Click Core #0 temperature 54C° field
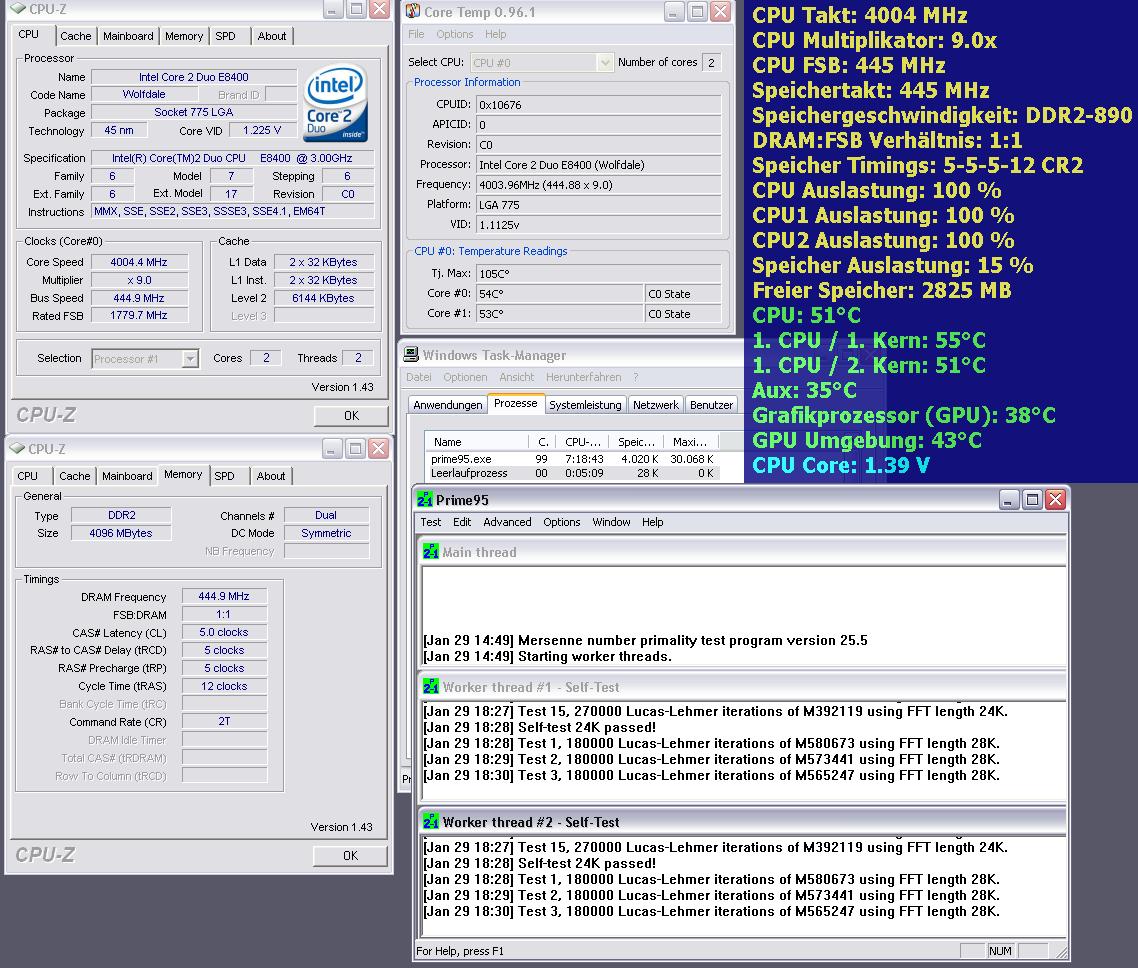1138x968 pixels. [x=560, y=294]
